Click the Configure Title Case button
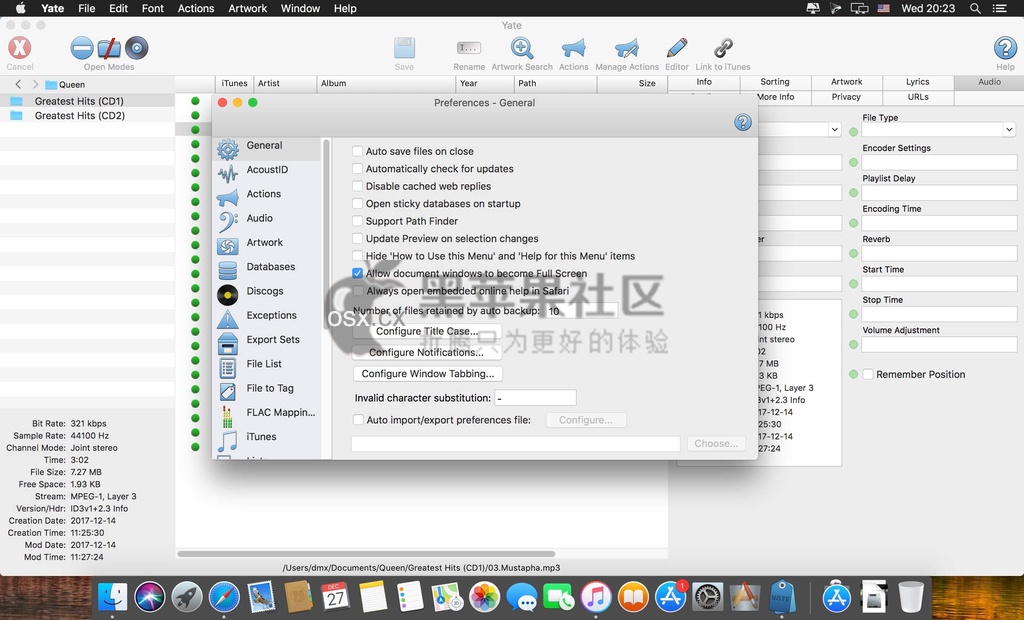Image resolution: width=1024 pixels, height=620 pixels. (x=427, y=331)
